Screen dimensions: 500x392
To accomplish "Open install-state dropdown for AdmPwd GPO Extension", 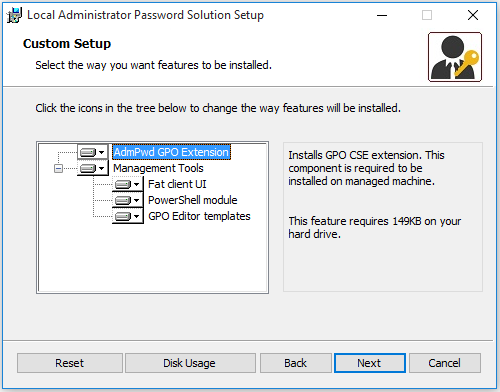I will (93, 152).
